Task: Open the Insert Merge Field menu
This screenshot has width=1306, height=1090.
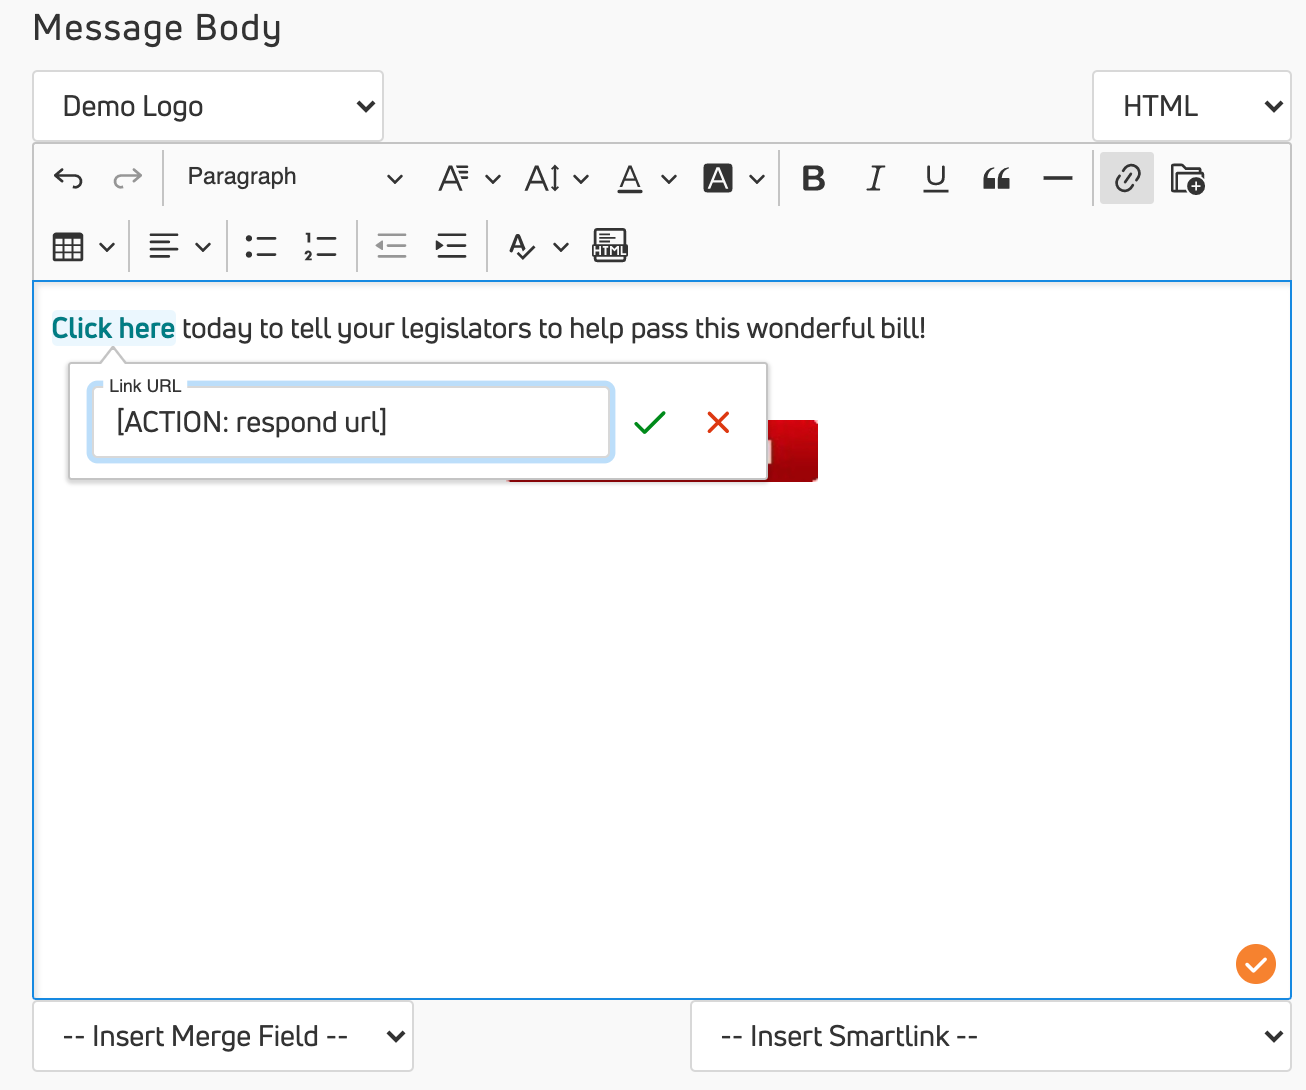Action: pos(223,1036)
